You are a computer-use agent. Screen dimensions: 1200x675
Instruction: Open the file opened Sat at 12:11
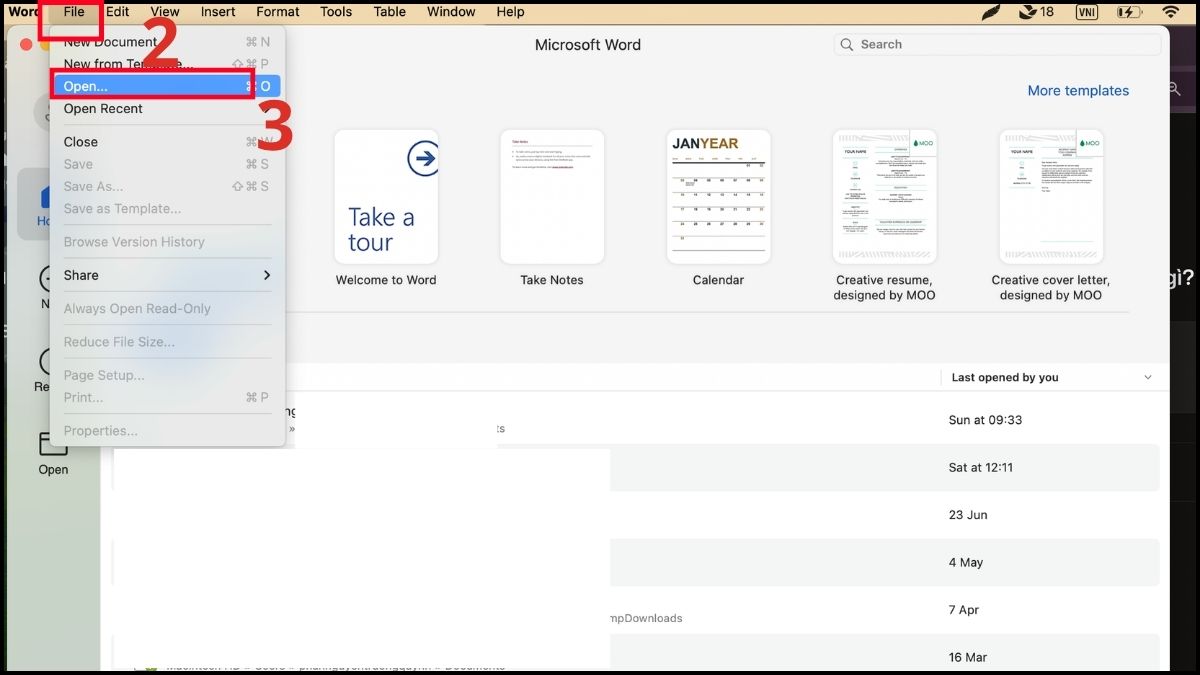tap(635, 467)
